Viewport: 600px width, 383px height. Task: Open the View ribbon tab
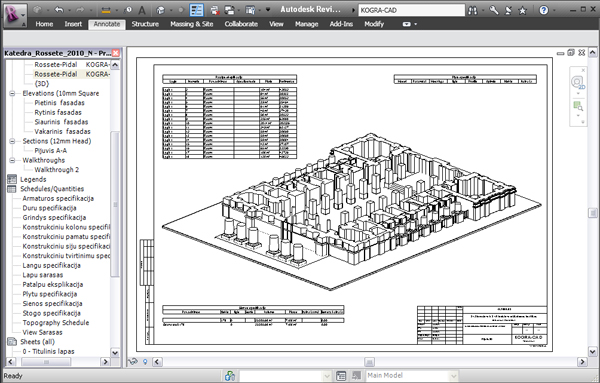pyautogui.click(x=276, y=24)
